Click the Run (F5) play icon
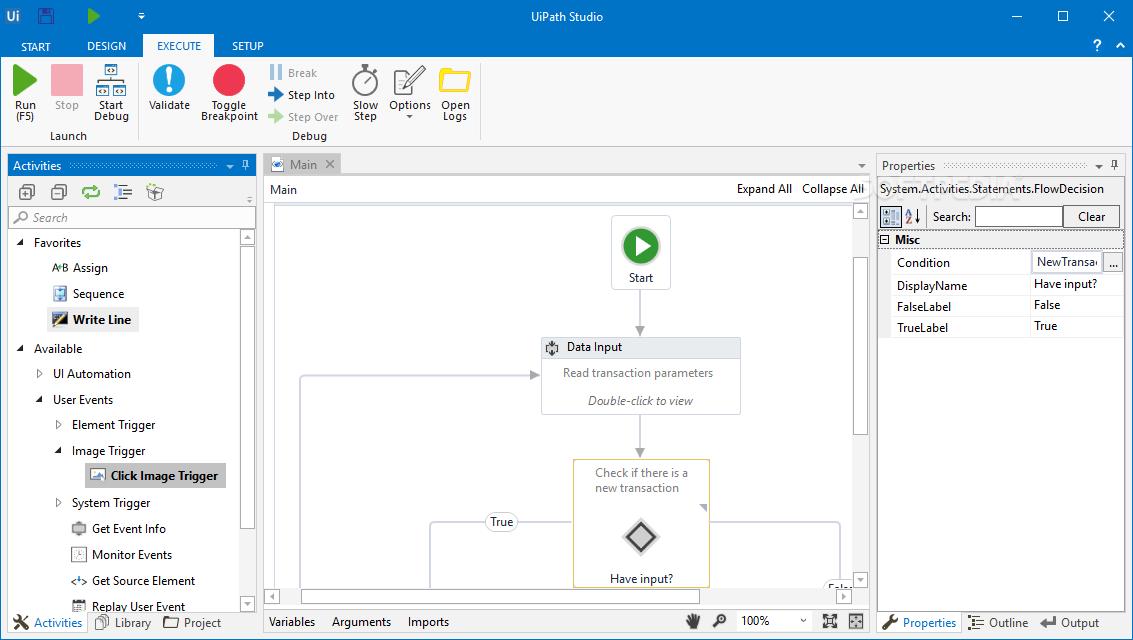1133x640 pixels. (25, 81)
